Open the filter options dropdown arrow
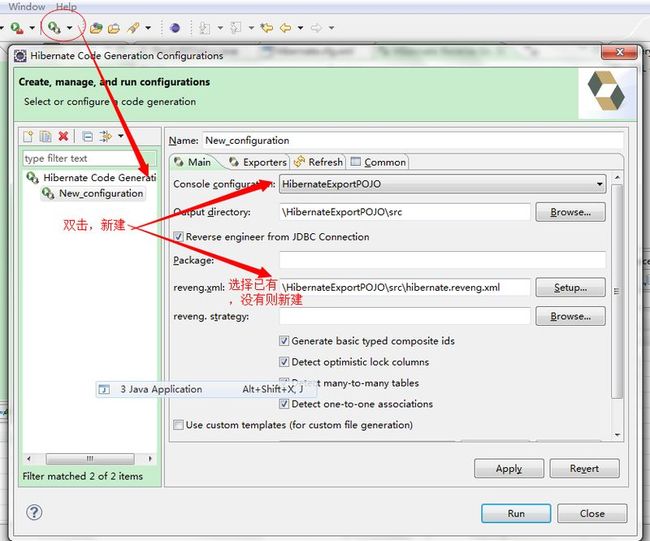 [x=121, y=136]
